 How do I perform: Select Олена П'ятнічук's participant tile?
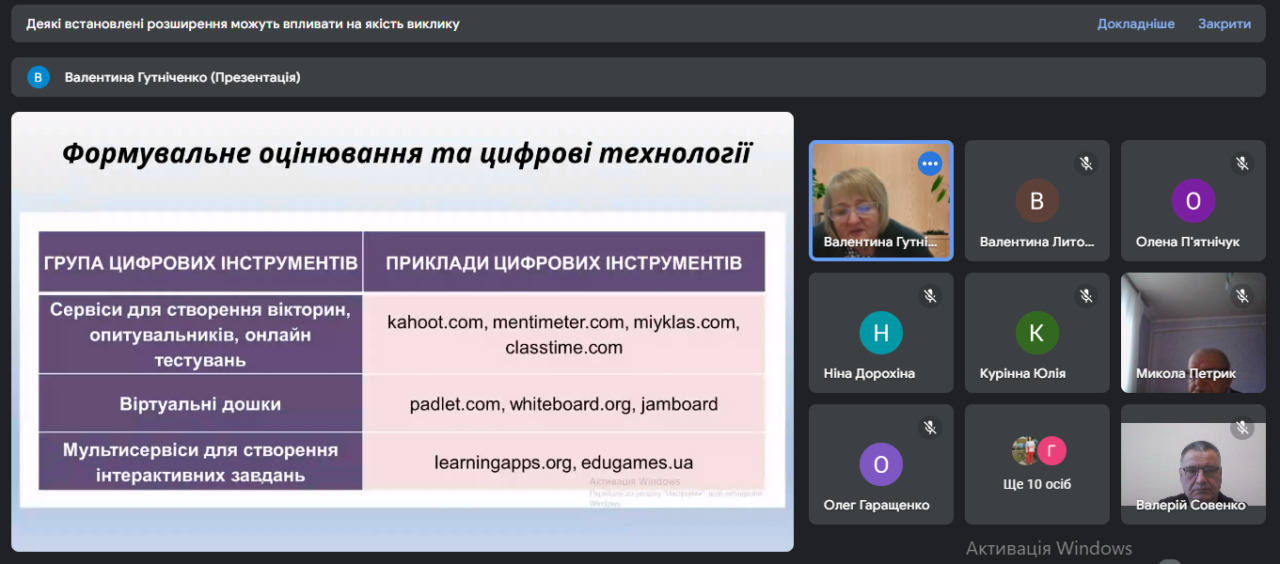pyautogui.click(x=1193, y=200)
